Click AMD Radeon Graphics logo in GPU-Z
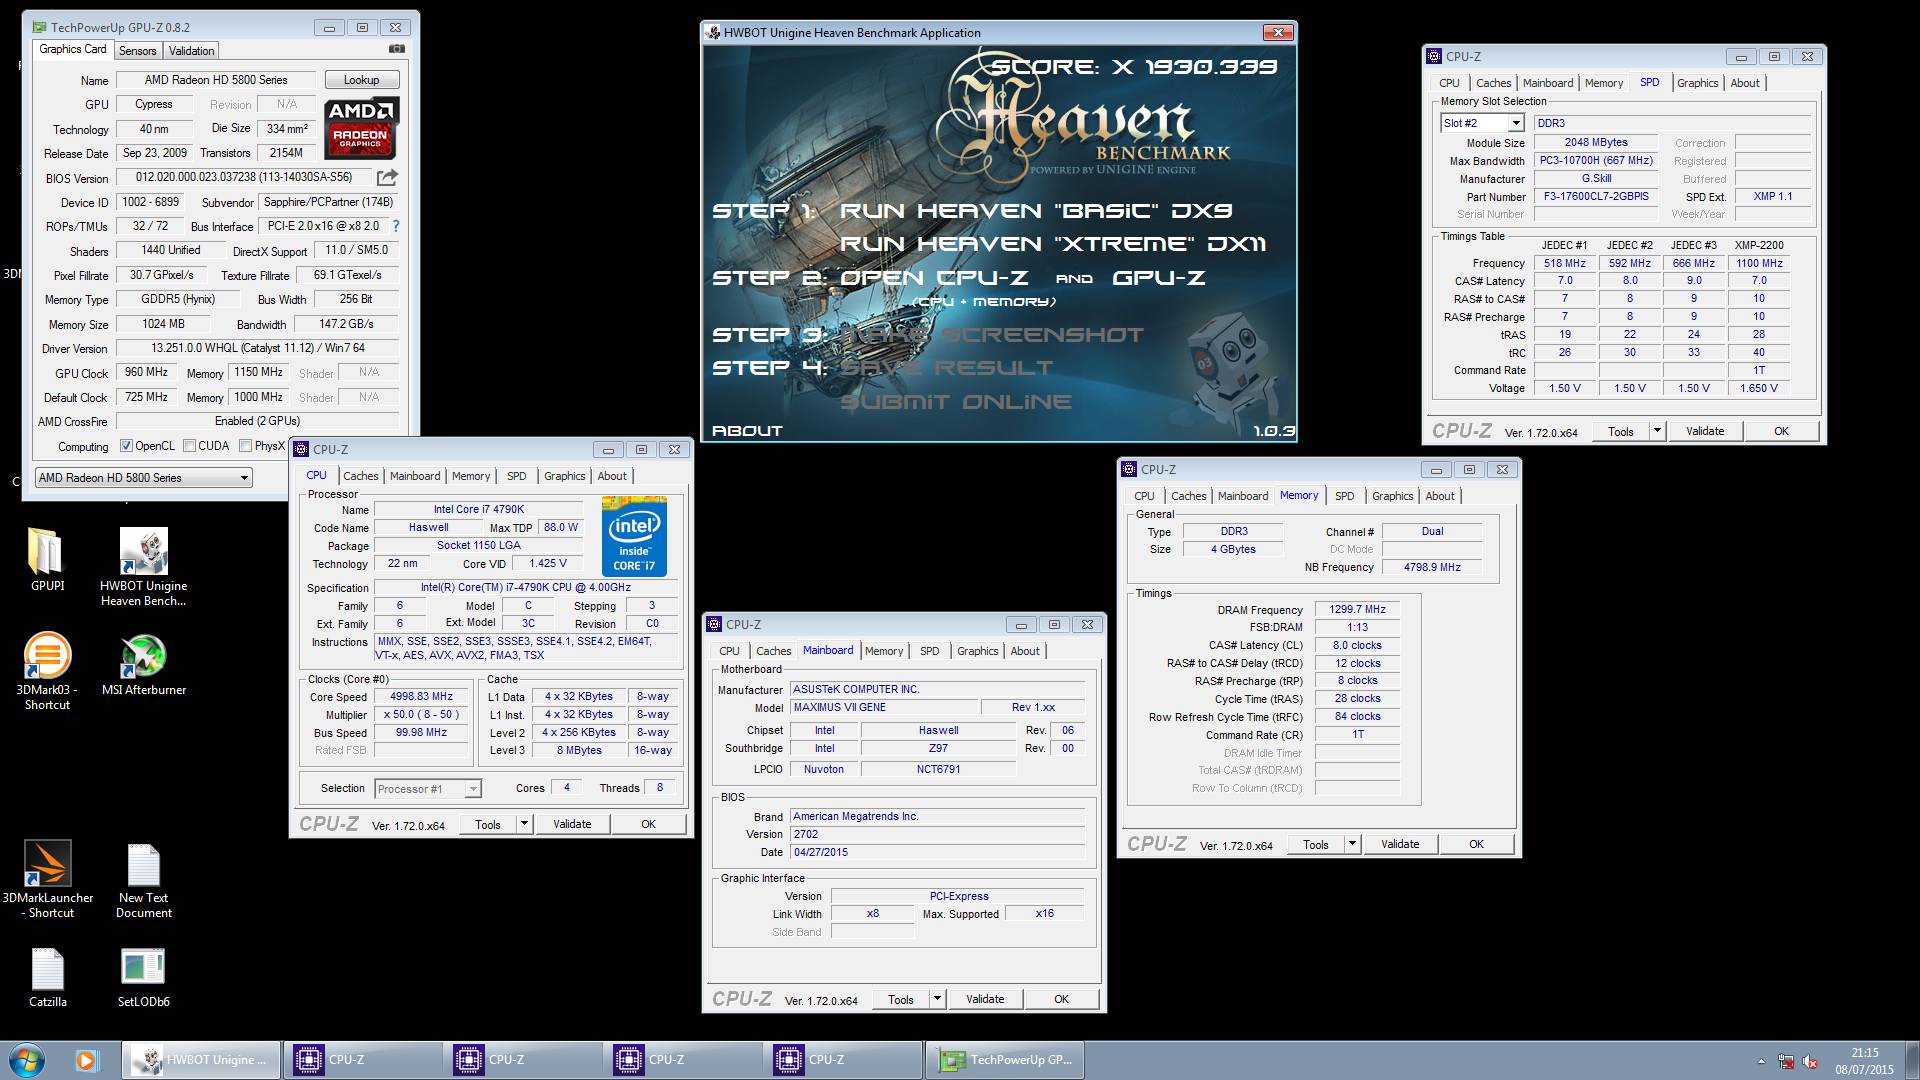The width and height of the screenshot is (1920, 1080). [x=361, y=128]
